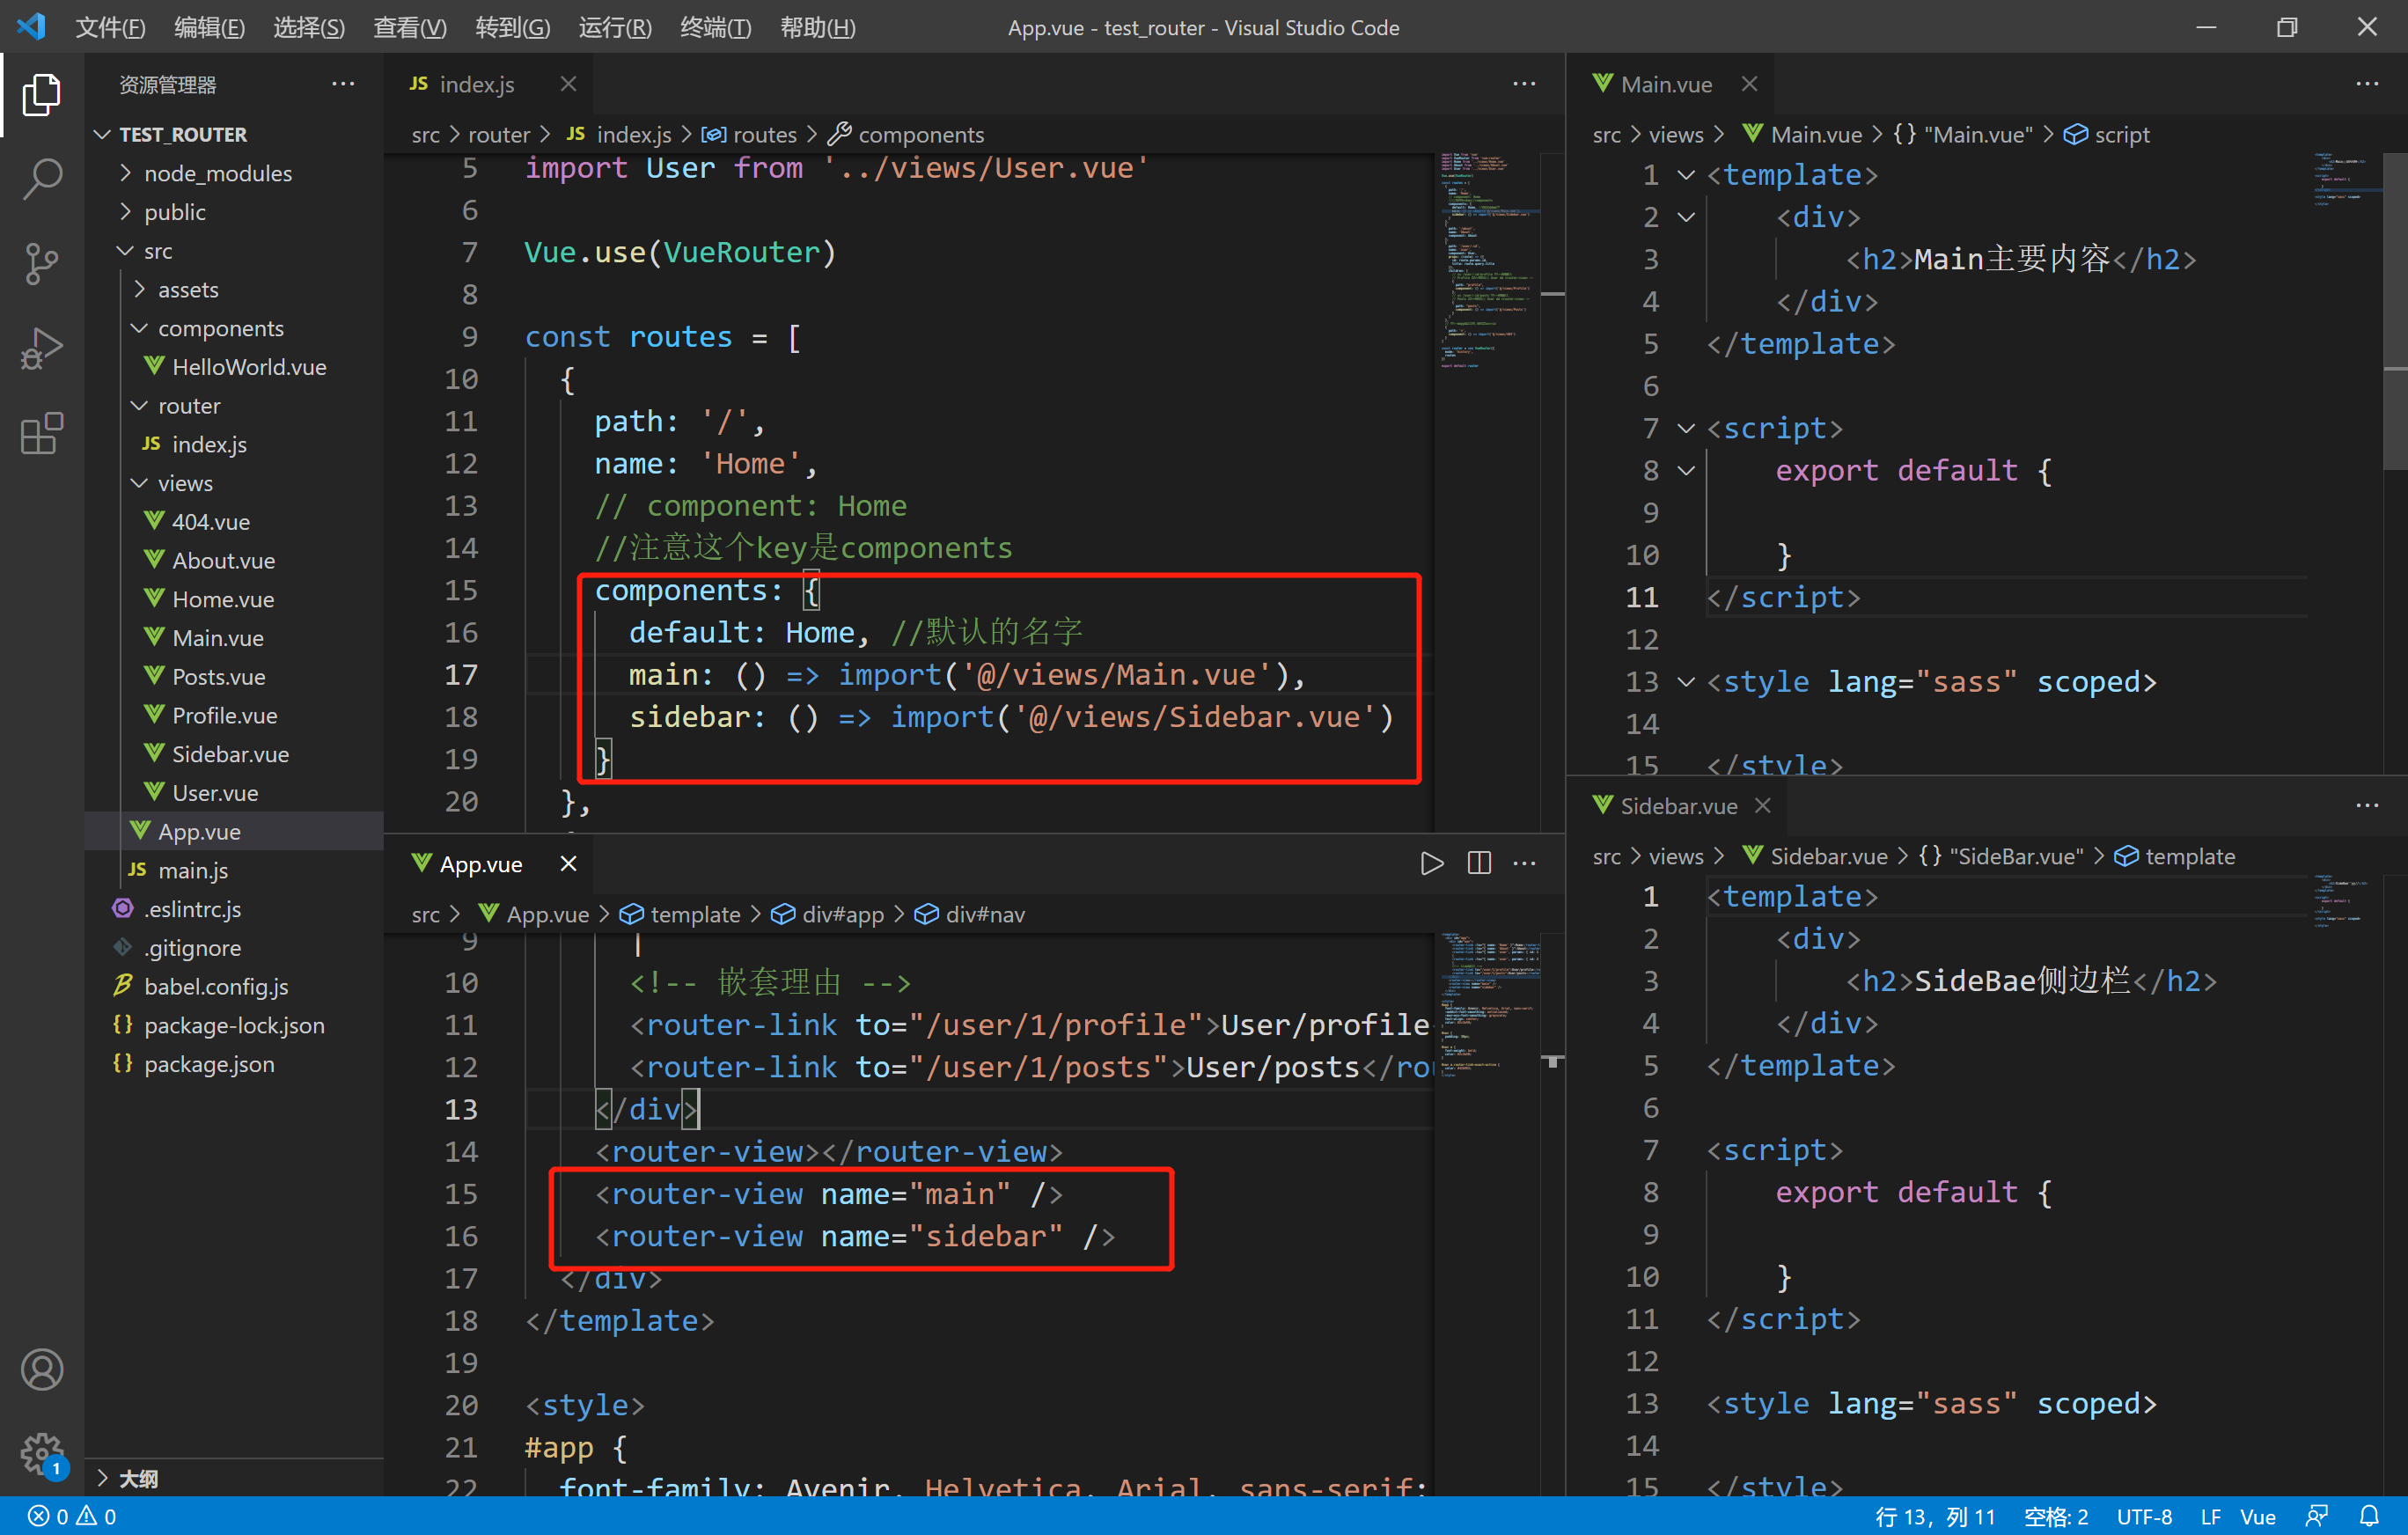The image size is (2408, 1535).
Task: Open the 转到(G) menu
Action: [513, 27]
